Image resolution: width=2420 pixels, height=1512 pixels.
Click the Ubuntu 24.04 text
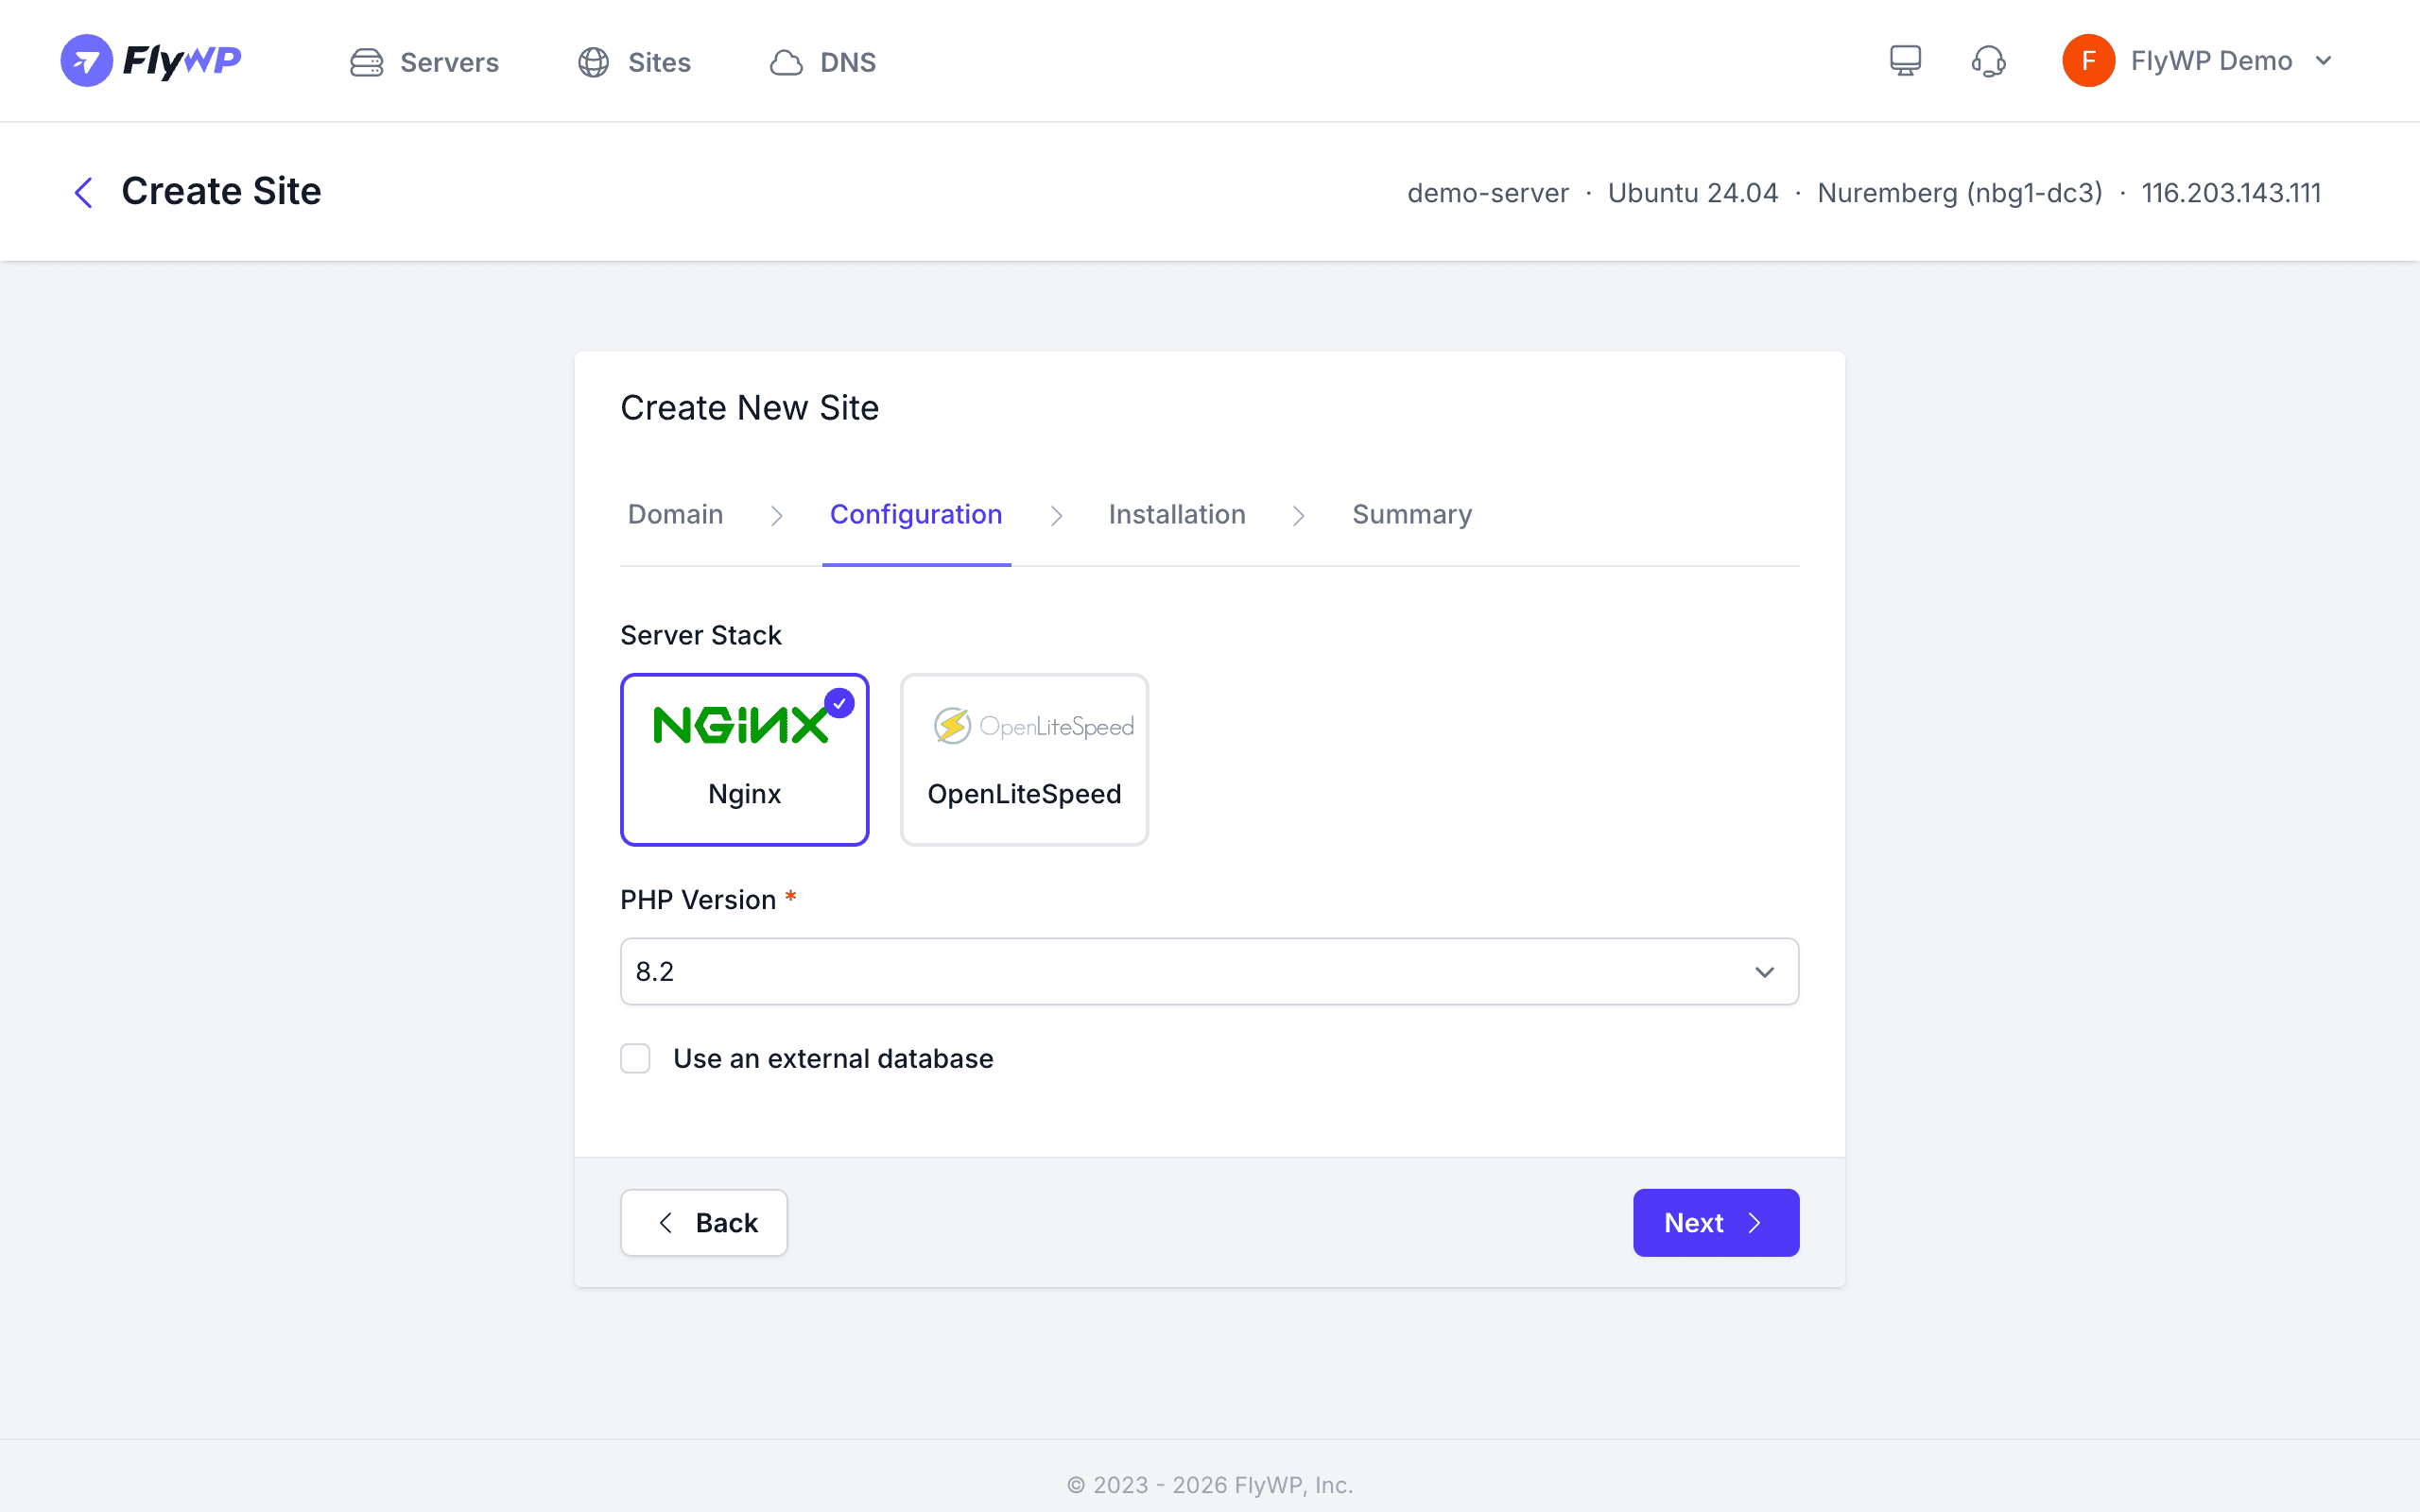tap(1693, 193)
